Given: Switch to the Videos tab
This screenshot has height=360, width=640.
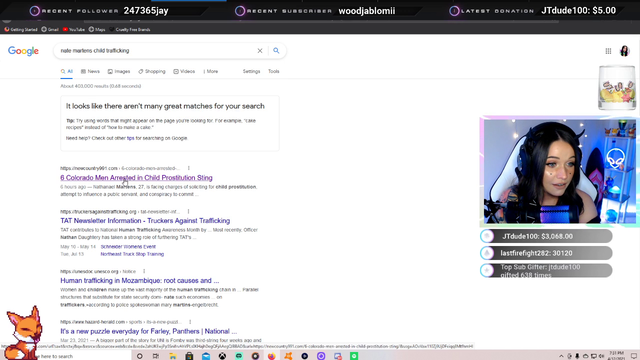Looking at the screenshot, I should [184, 71].
